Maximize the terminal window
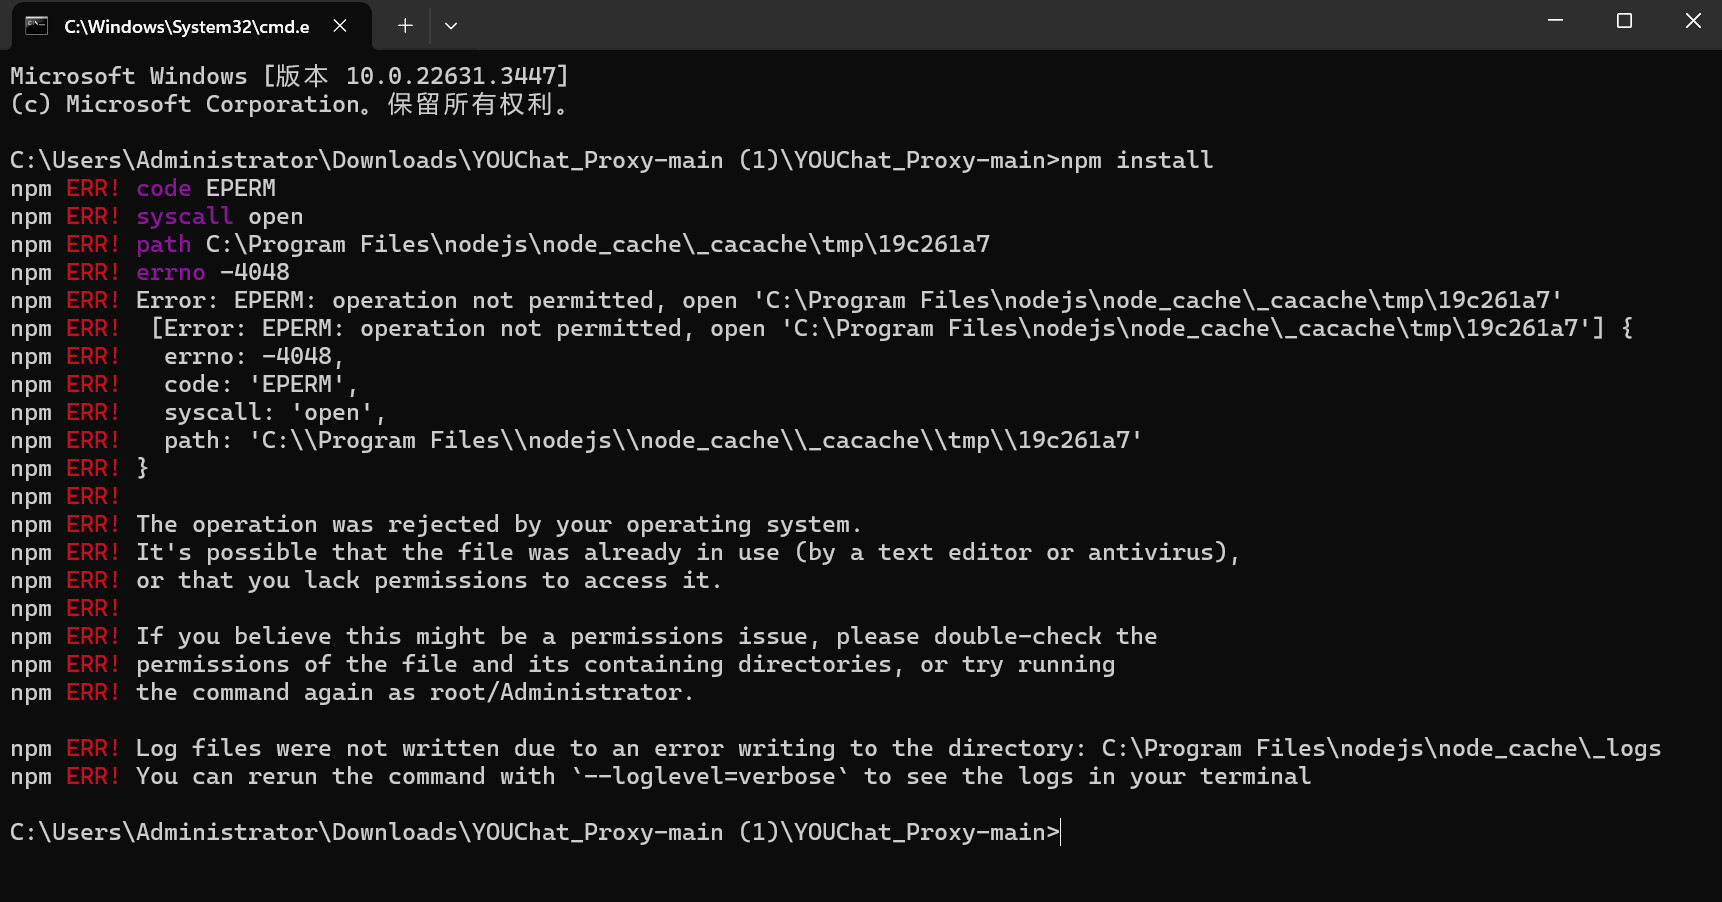The width and height of the screenshot is (1722, 902). 1624,21
